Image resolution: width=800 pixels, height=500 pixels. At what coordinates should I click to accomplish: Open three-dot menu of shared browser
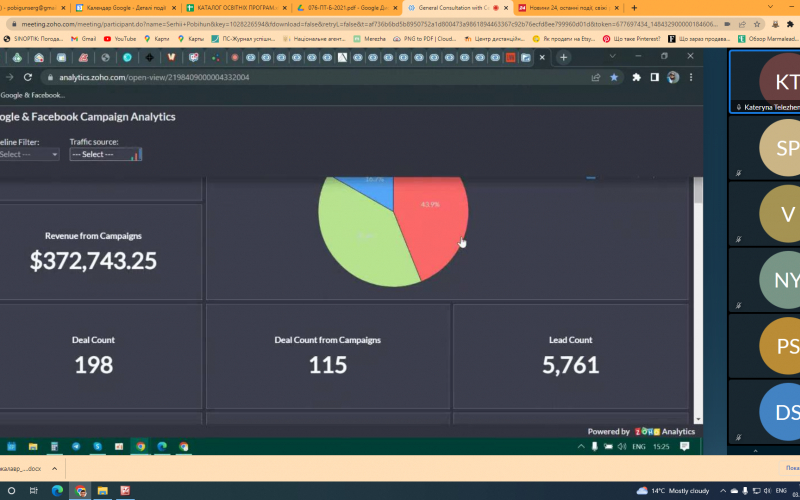click(x=691, y=77)
